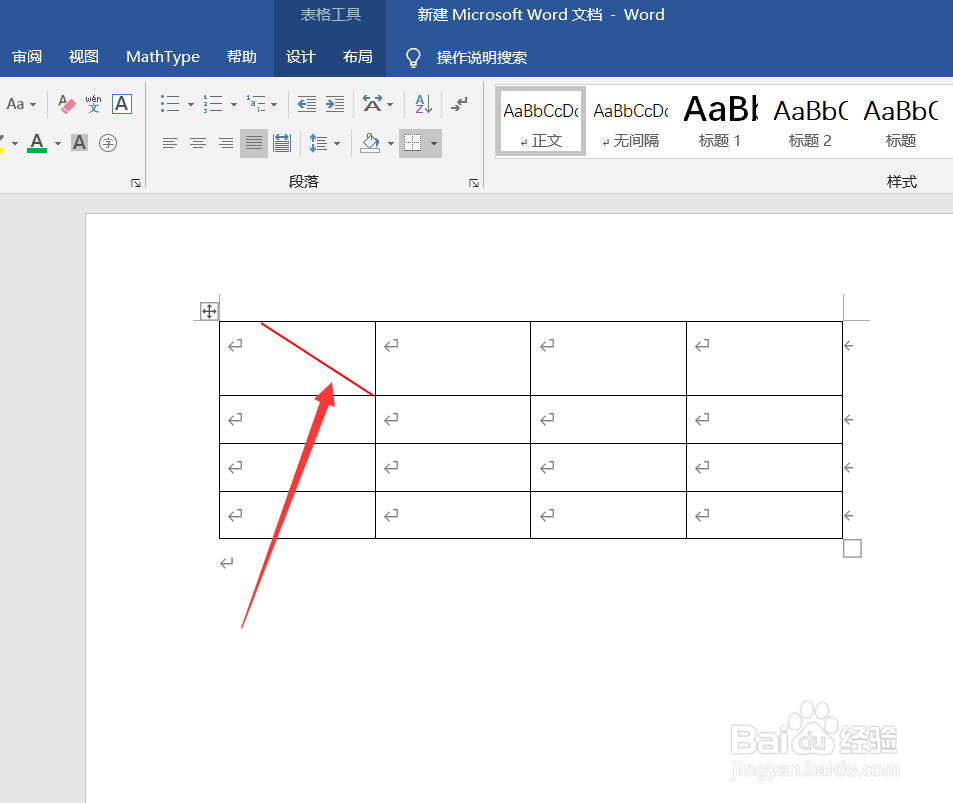Expand the font color dropdown arrow
This screenshot has height=803, width=953.
(x=58, y=143)
